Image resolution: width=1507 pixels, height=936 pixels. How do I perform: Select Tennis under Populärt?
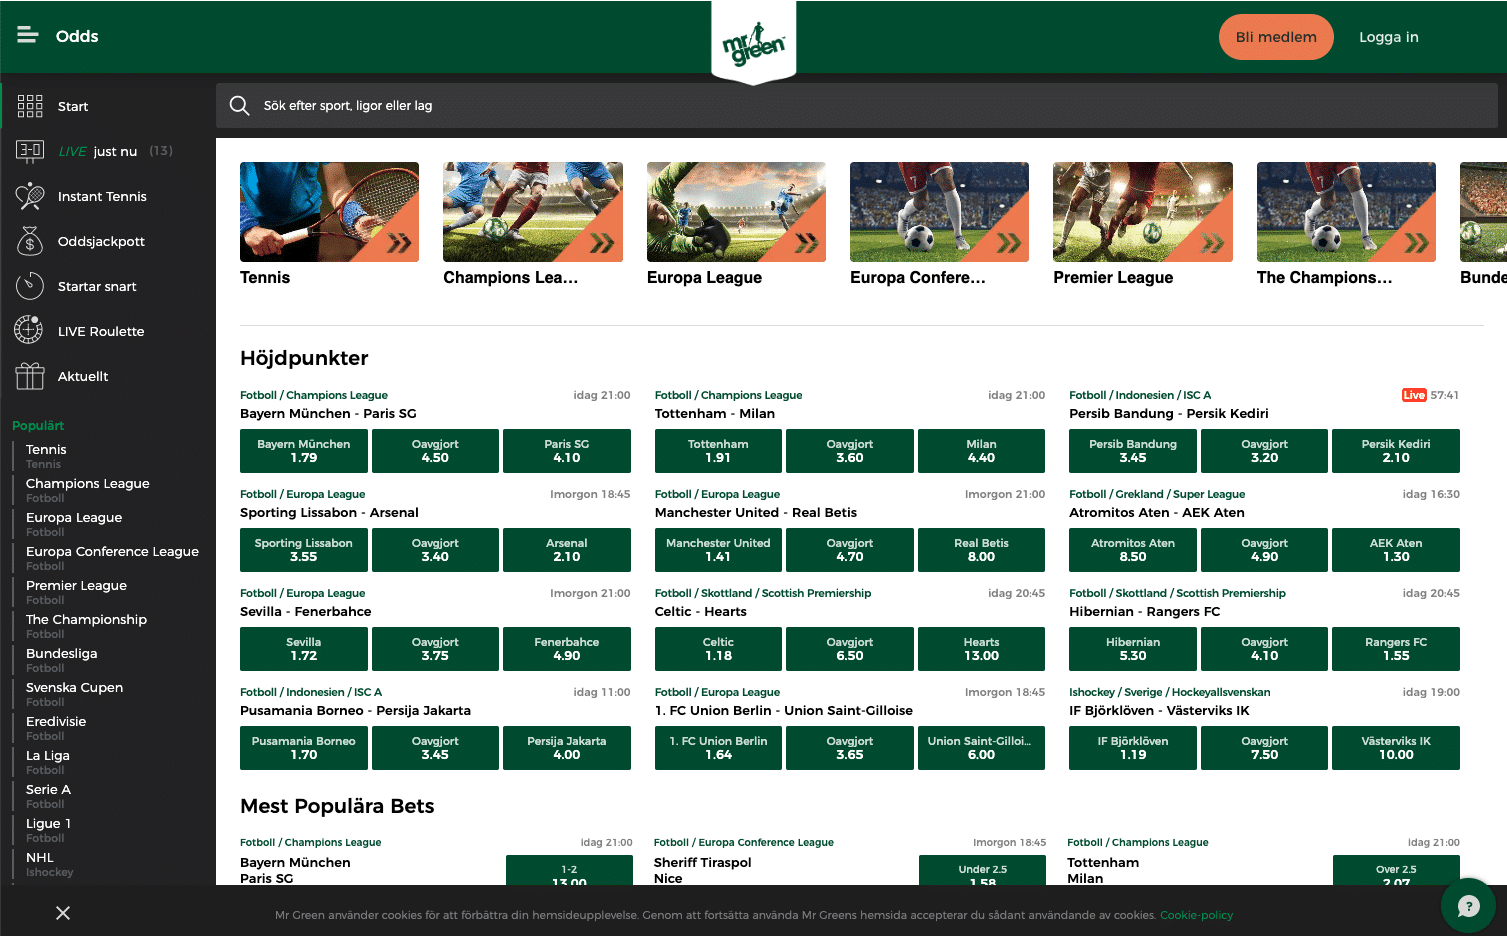coord(46,450)
